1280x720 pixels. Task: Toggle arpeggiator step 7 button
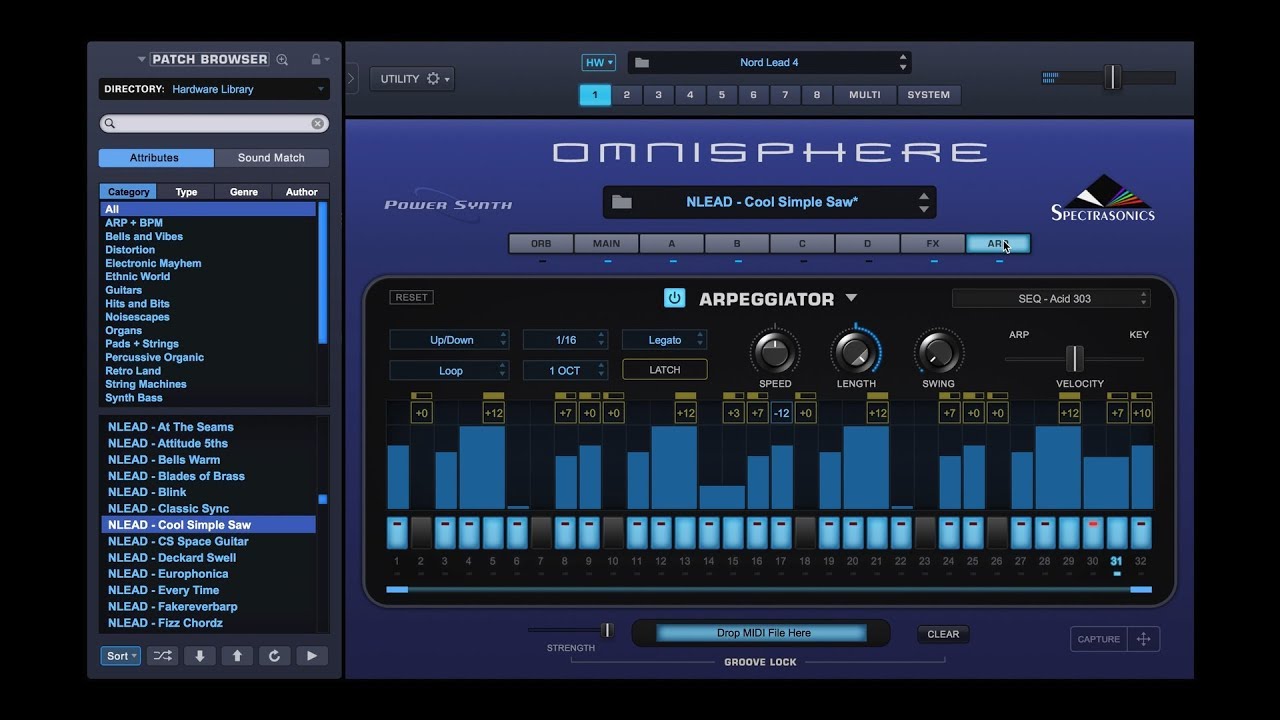coord(541,532)
